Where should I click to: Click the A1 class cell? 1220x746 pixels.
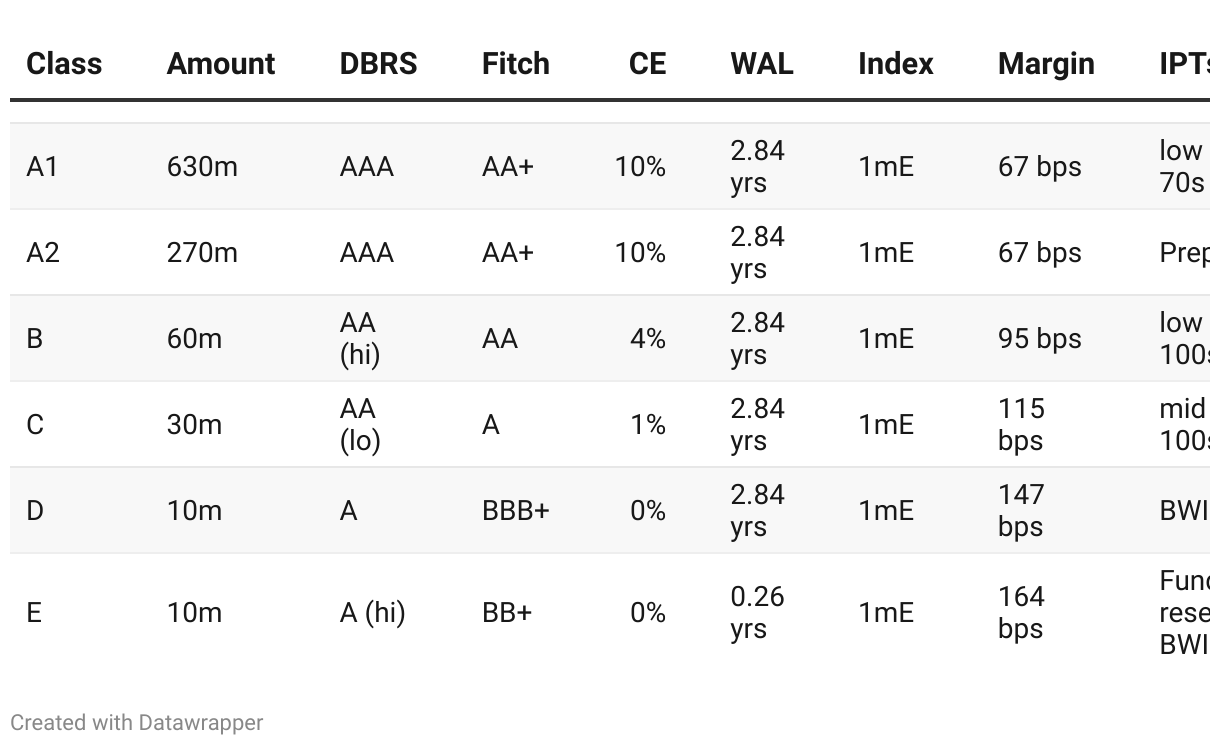coord(42,167)
